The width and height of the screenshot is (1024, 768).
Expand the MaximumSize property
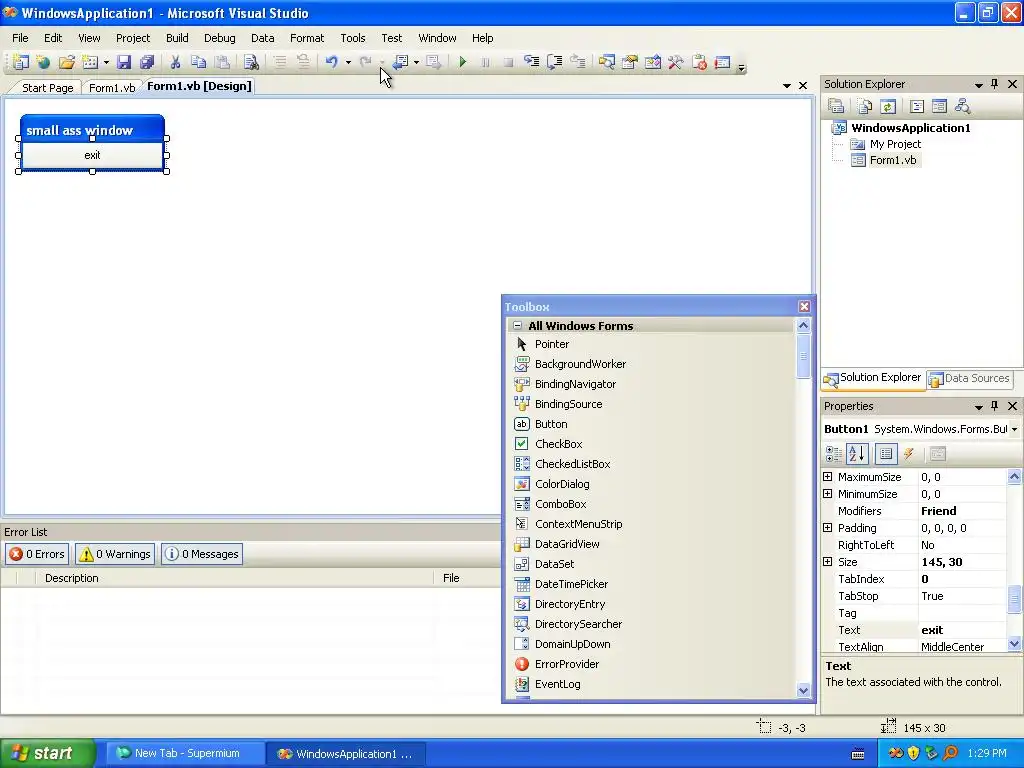pyautogui.click(x=827, y=477)
